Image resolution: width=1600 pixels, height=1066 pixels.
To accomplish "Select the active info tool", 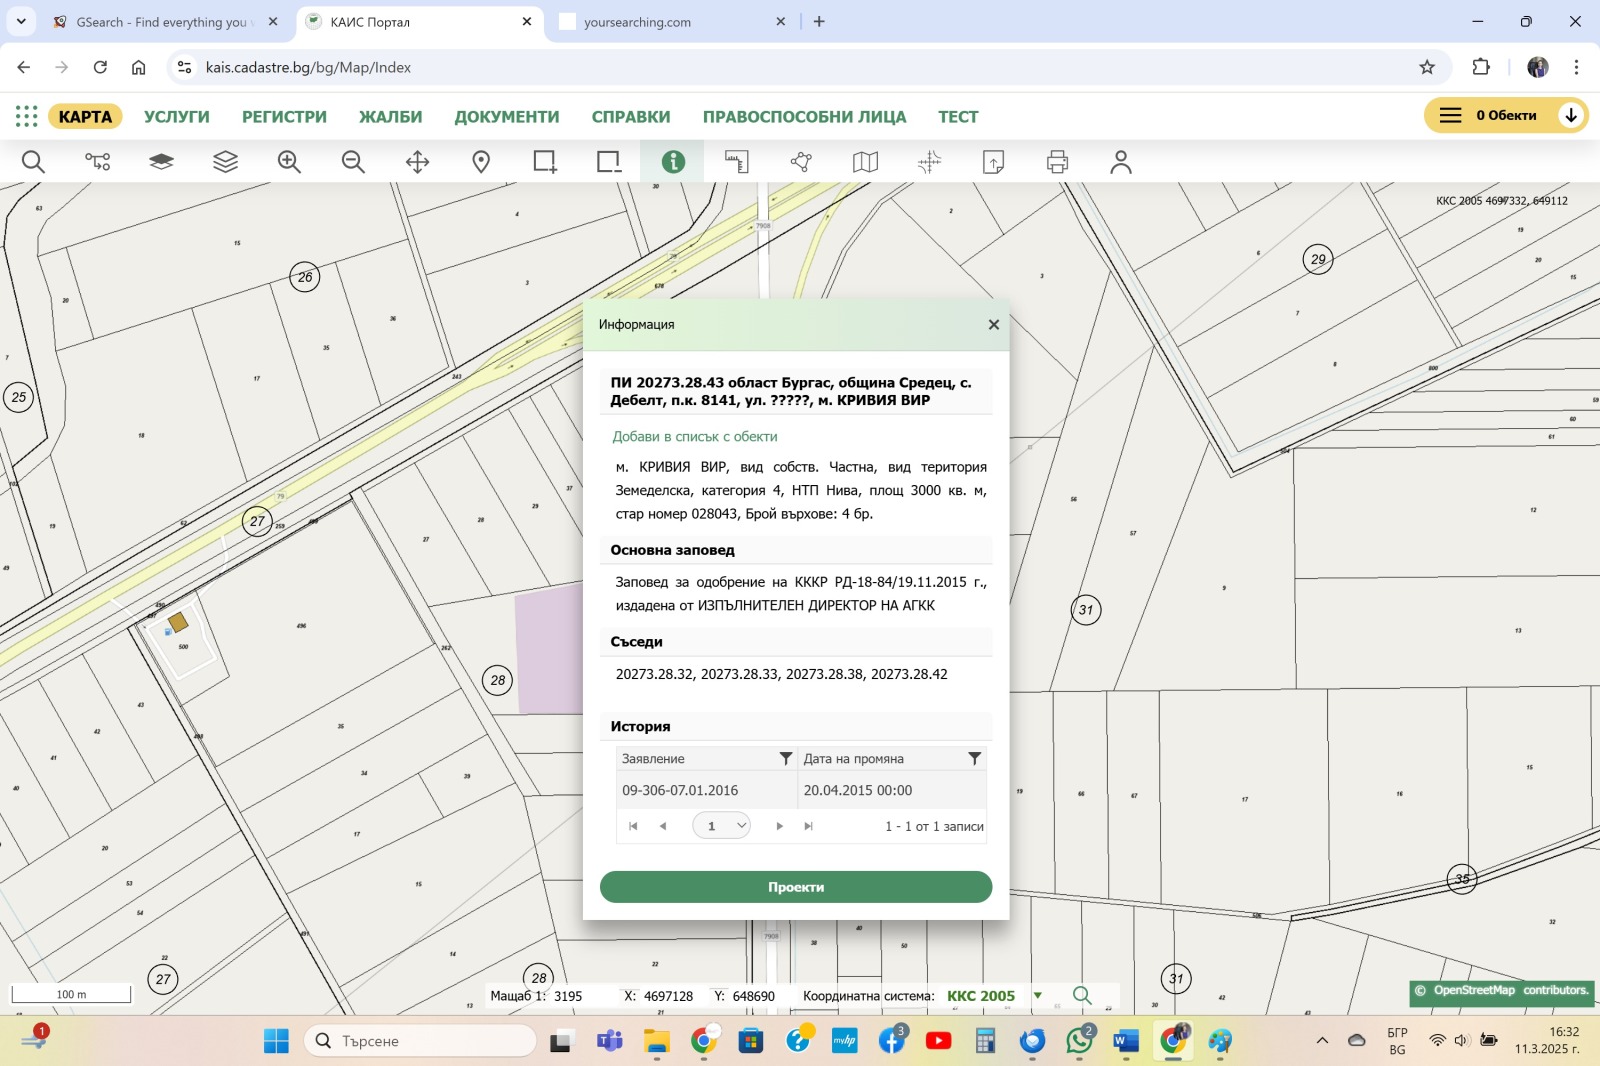I will point(672,161).
